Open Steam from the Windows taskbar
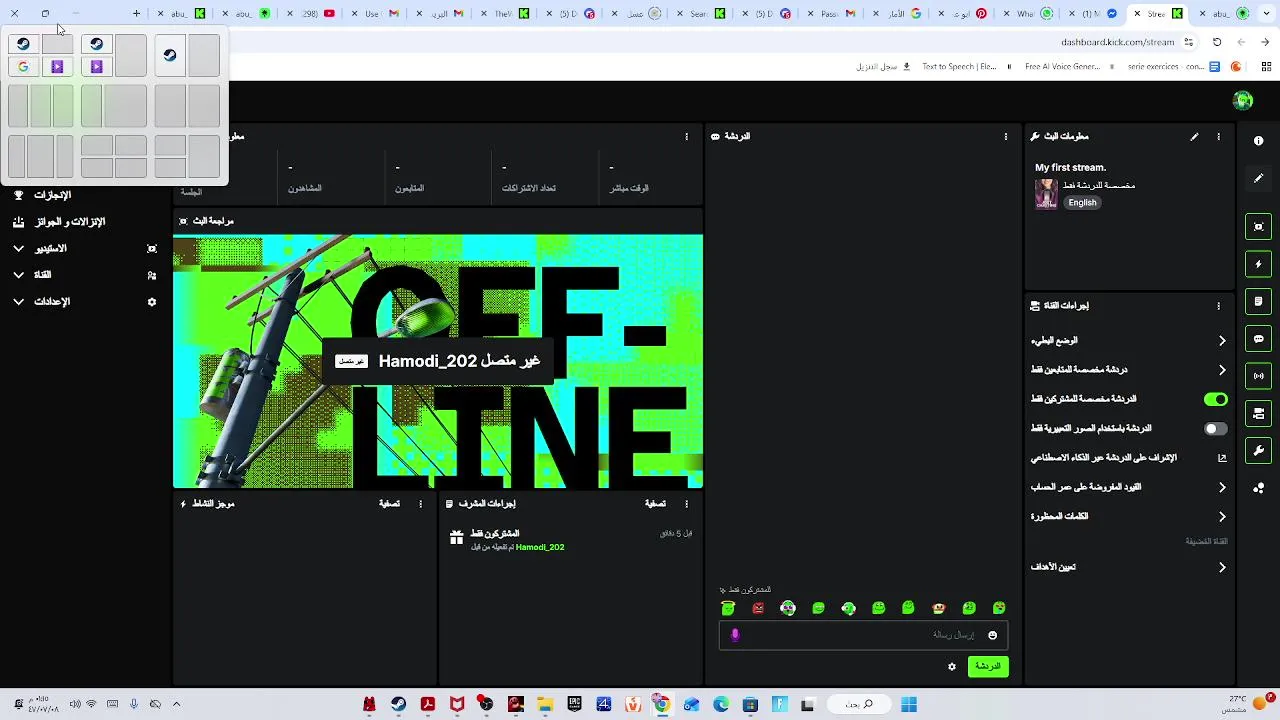Image resolution: width=1280 pixels, height=720 pixels. pos(398,705)
